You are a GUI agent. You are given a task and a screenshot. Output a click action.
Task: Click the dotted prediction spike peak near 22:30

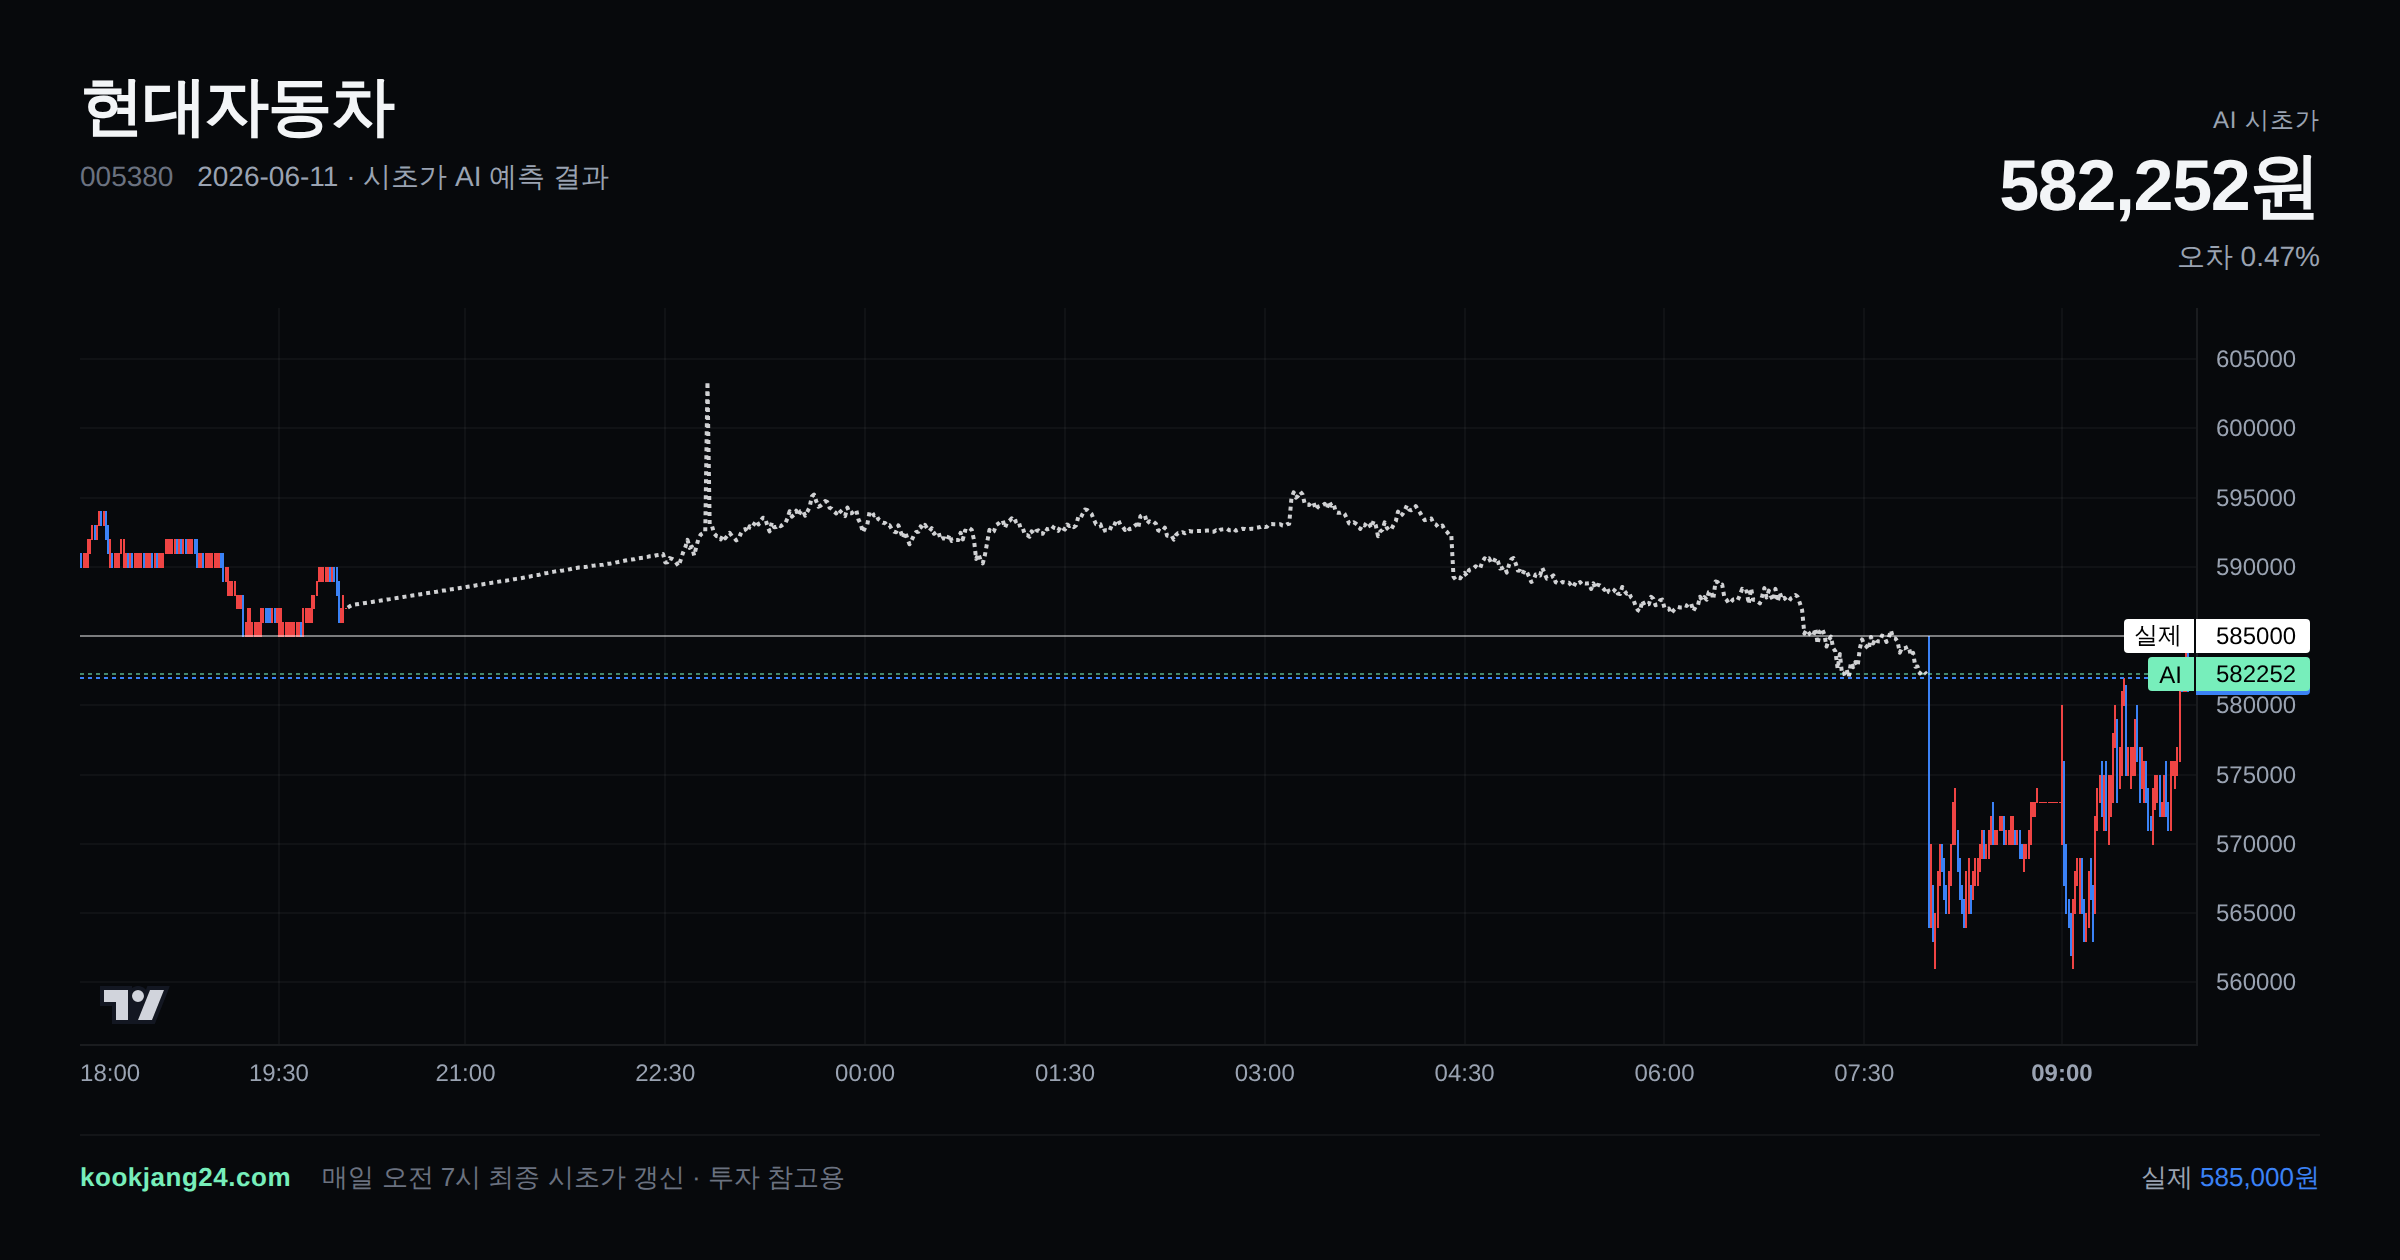[707, 385]
